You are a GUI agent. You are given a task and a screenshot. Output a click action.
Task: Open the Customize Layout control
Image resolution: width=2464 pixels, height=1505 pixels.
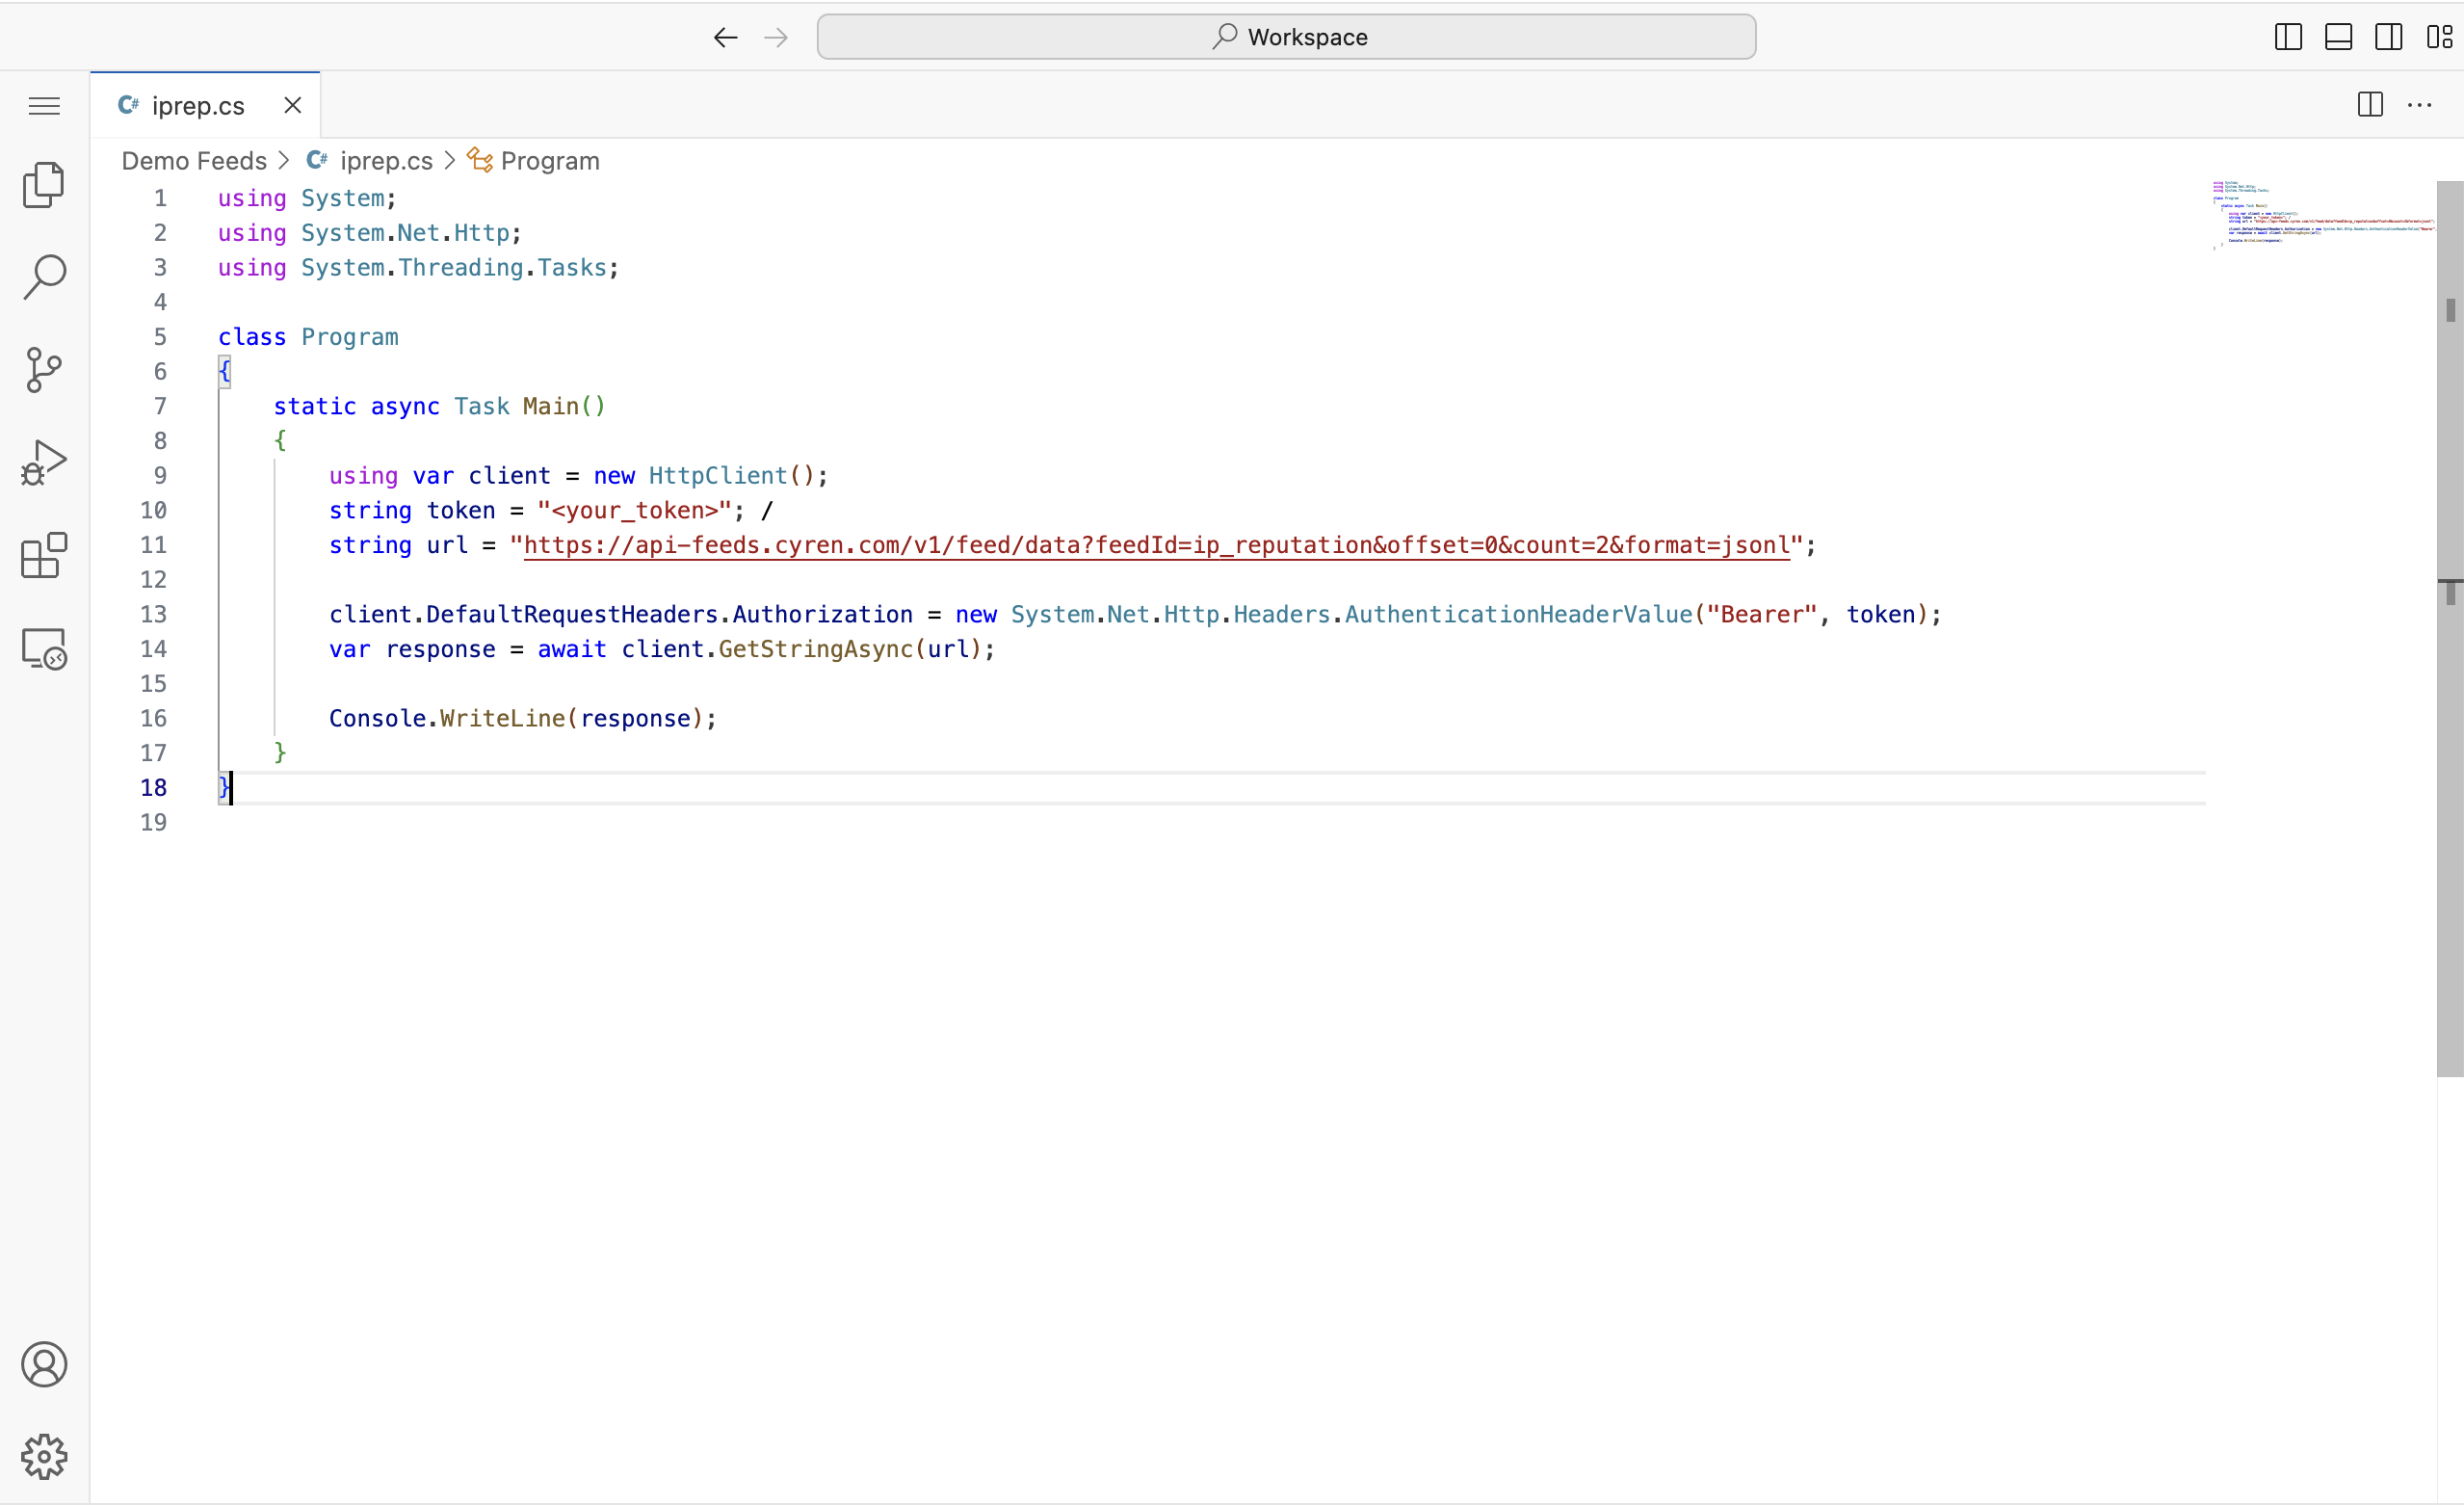(2439, 37)
